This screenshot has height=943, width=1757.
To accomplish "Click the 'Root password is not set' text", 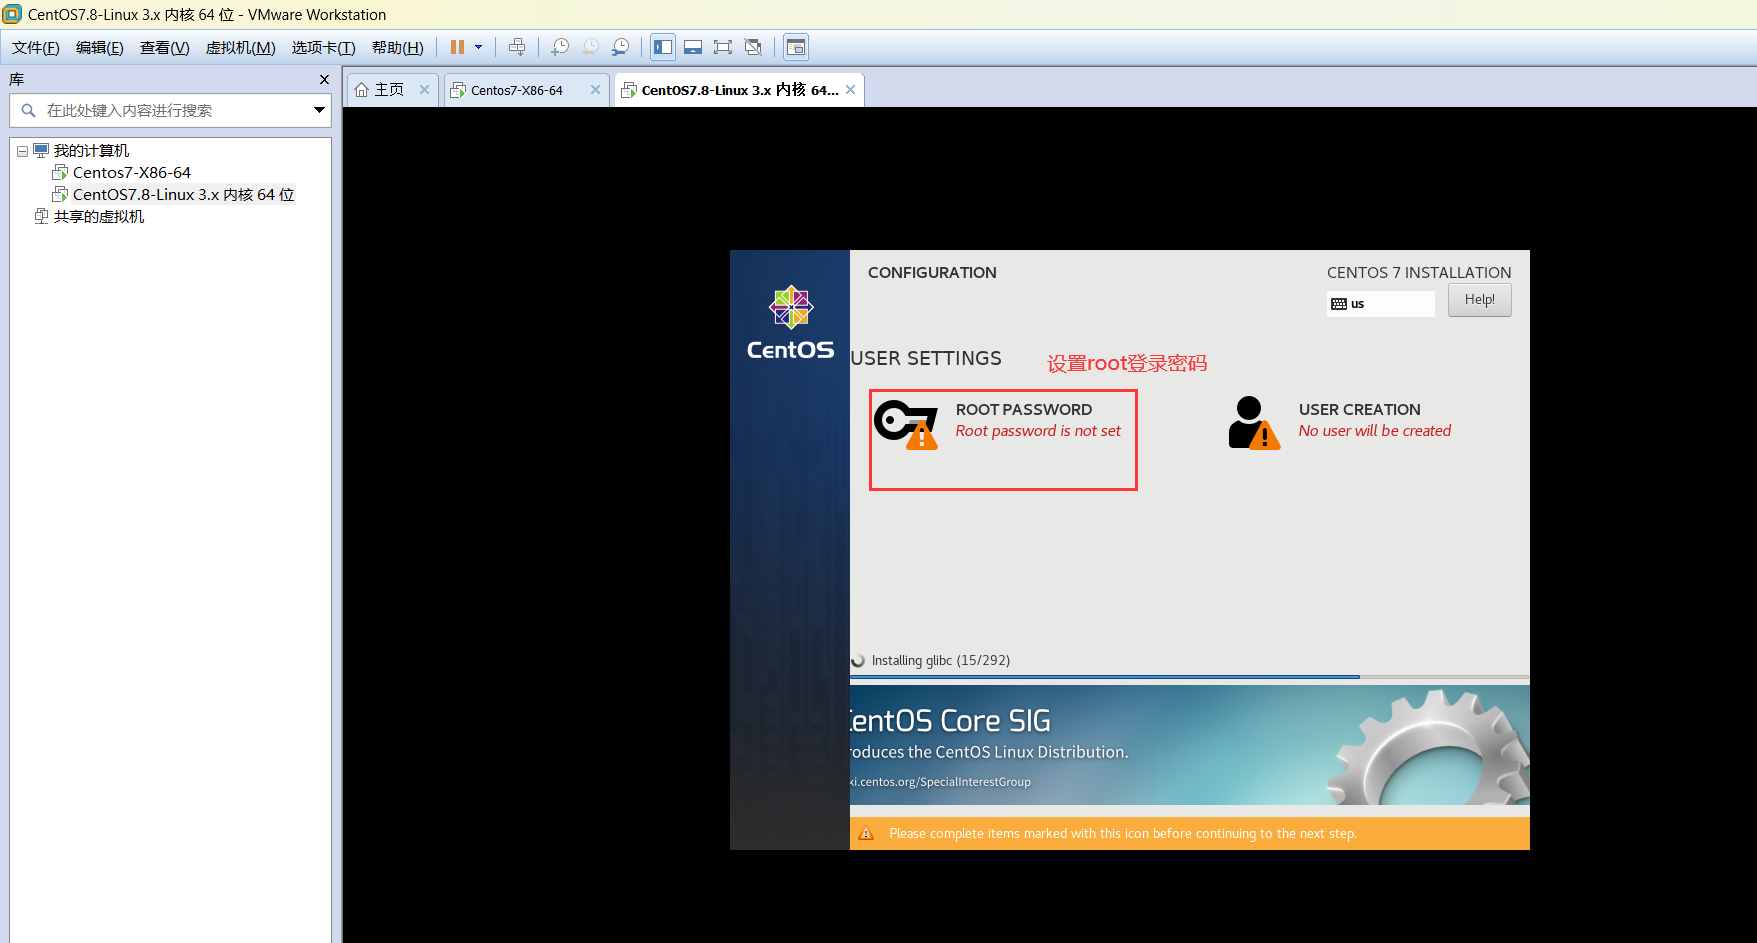I will (1038, 431).
